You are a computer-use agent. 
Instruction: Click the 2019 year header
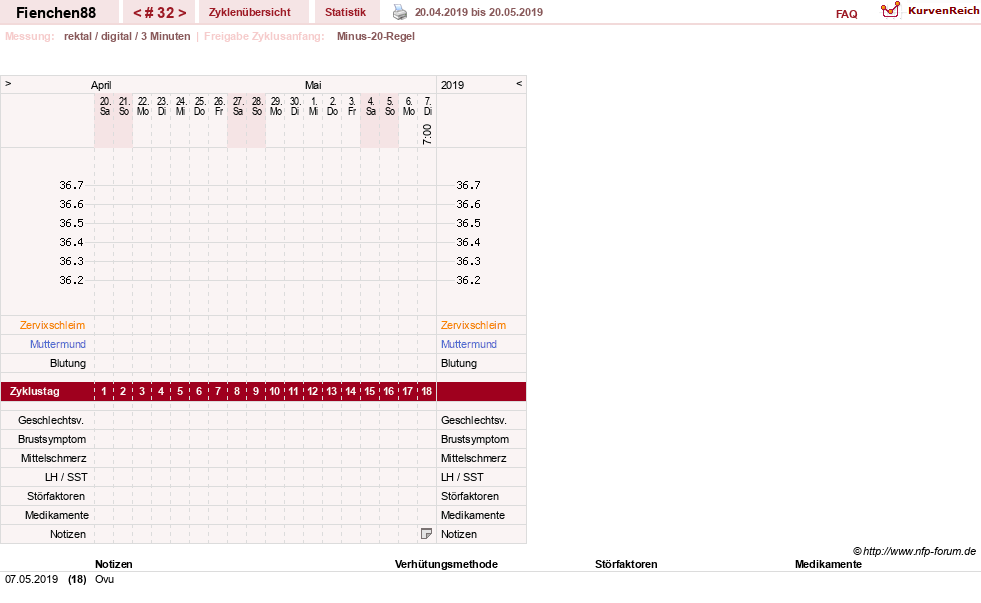(452, 85)
